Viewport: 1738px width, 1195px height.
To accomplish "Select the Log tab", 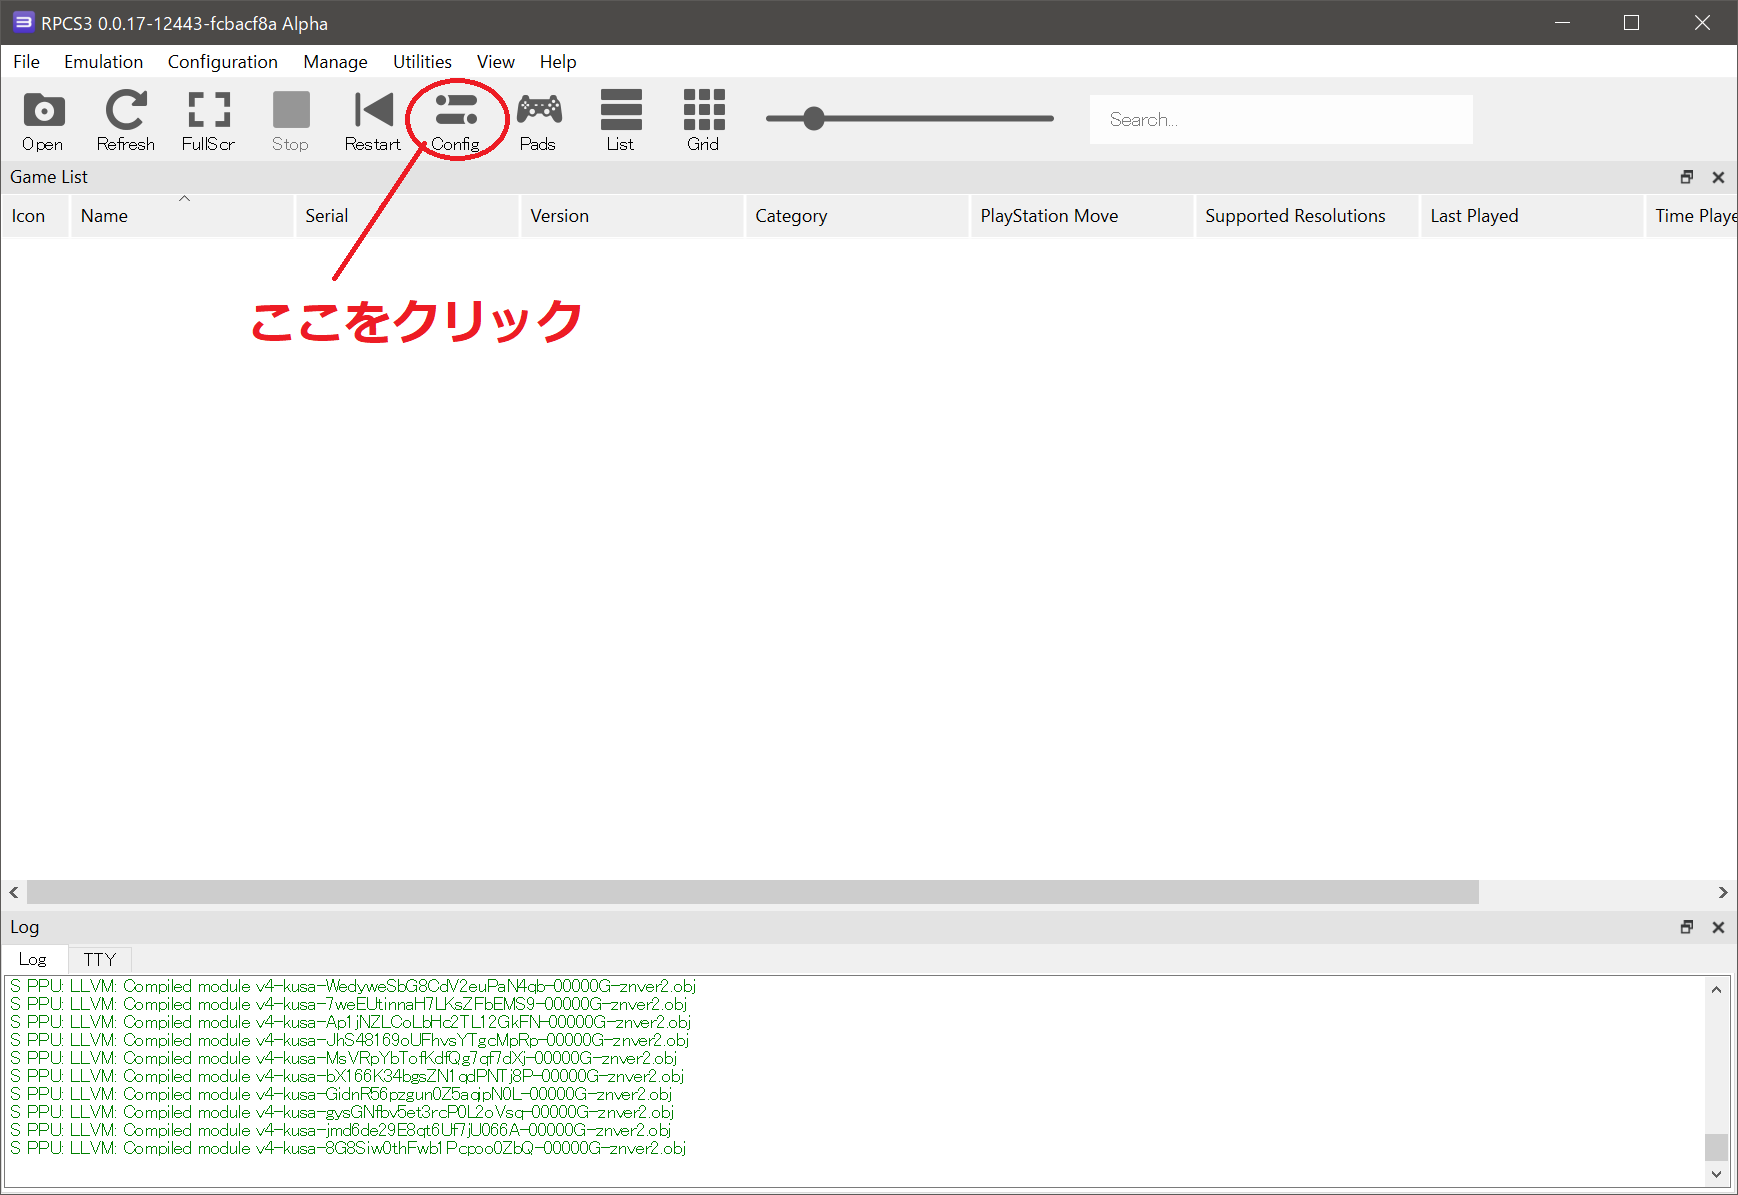I will point(33,959).
